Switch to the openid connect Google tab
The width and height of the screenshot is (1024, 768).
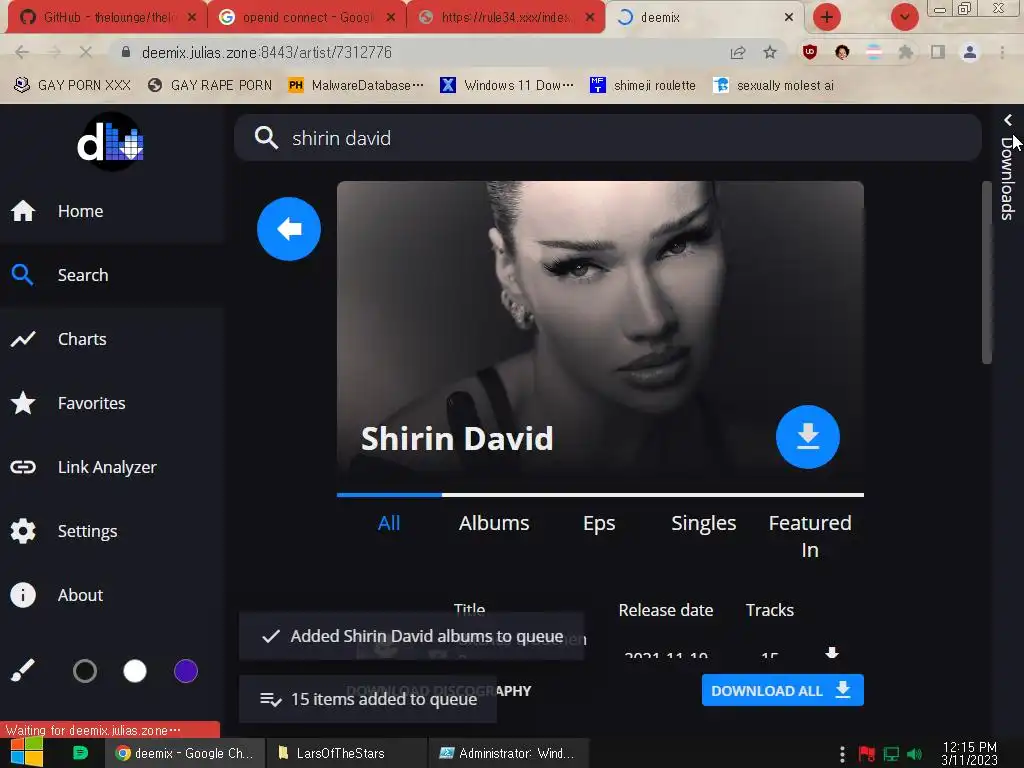point(307,17)
